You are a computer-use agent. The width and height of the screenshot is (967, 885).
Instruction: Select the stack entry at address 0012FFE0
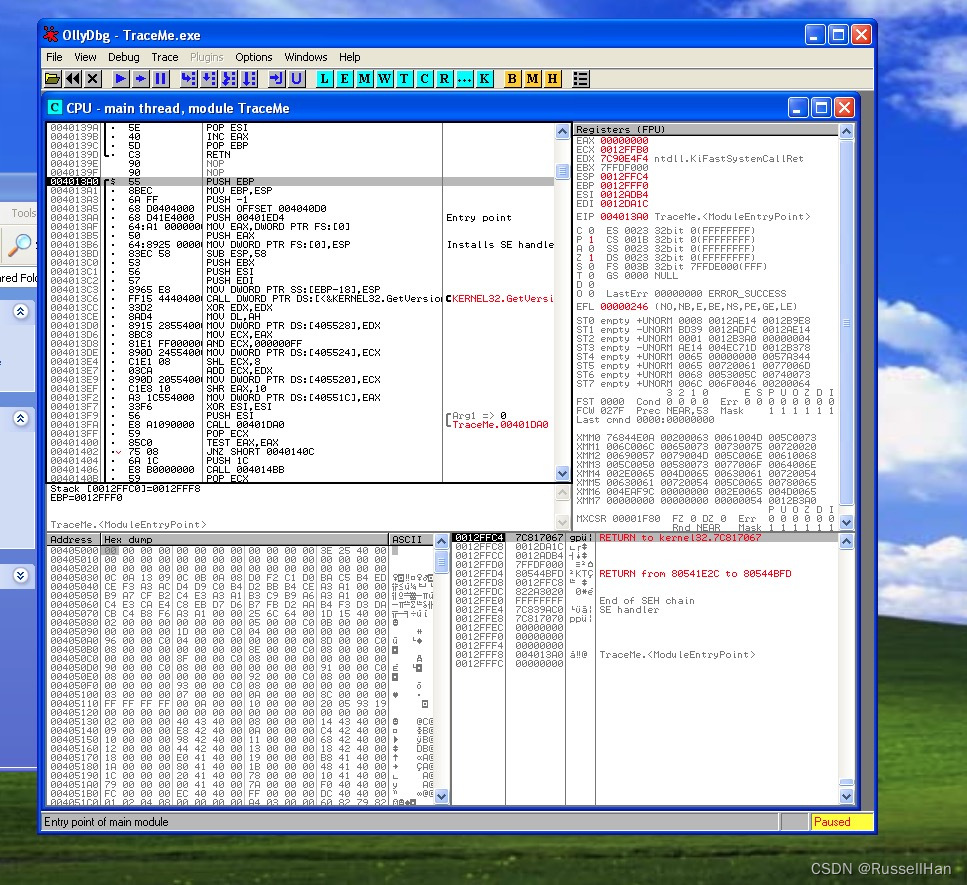pyautogui.click(x=644, y=600)
